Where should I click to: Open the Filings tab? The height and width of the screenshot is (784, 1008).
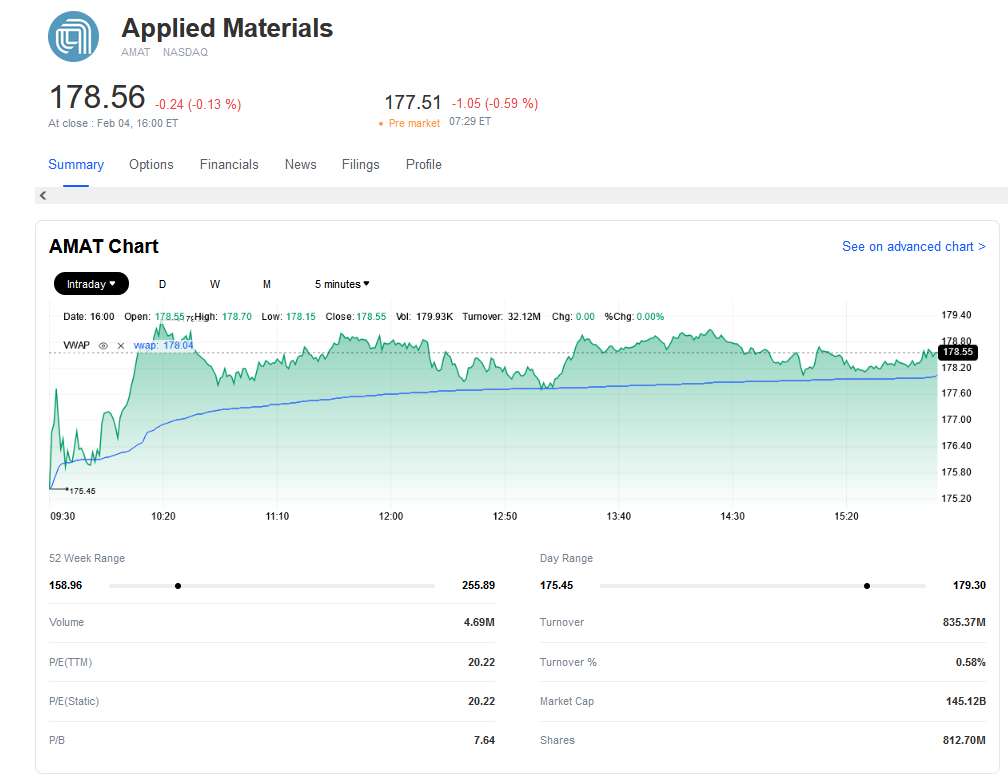[360, 165]
